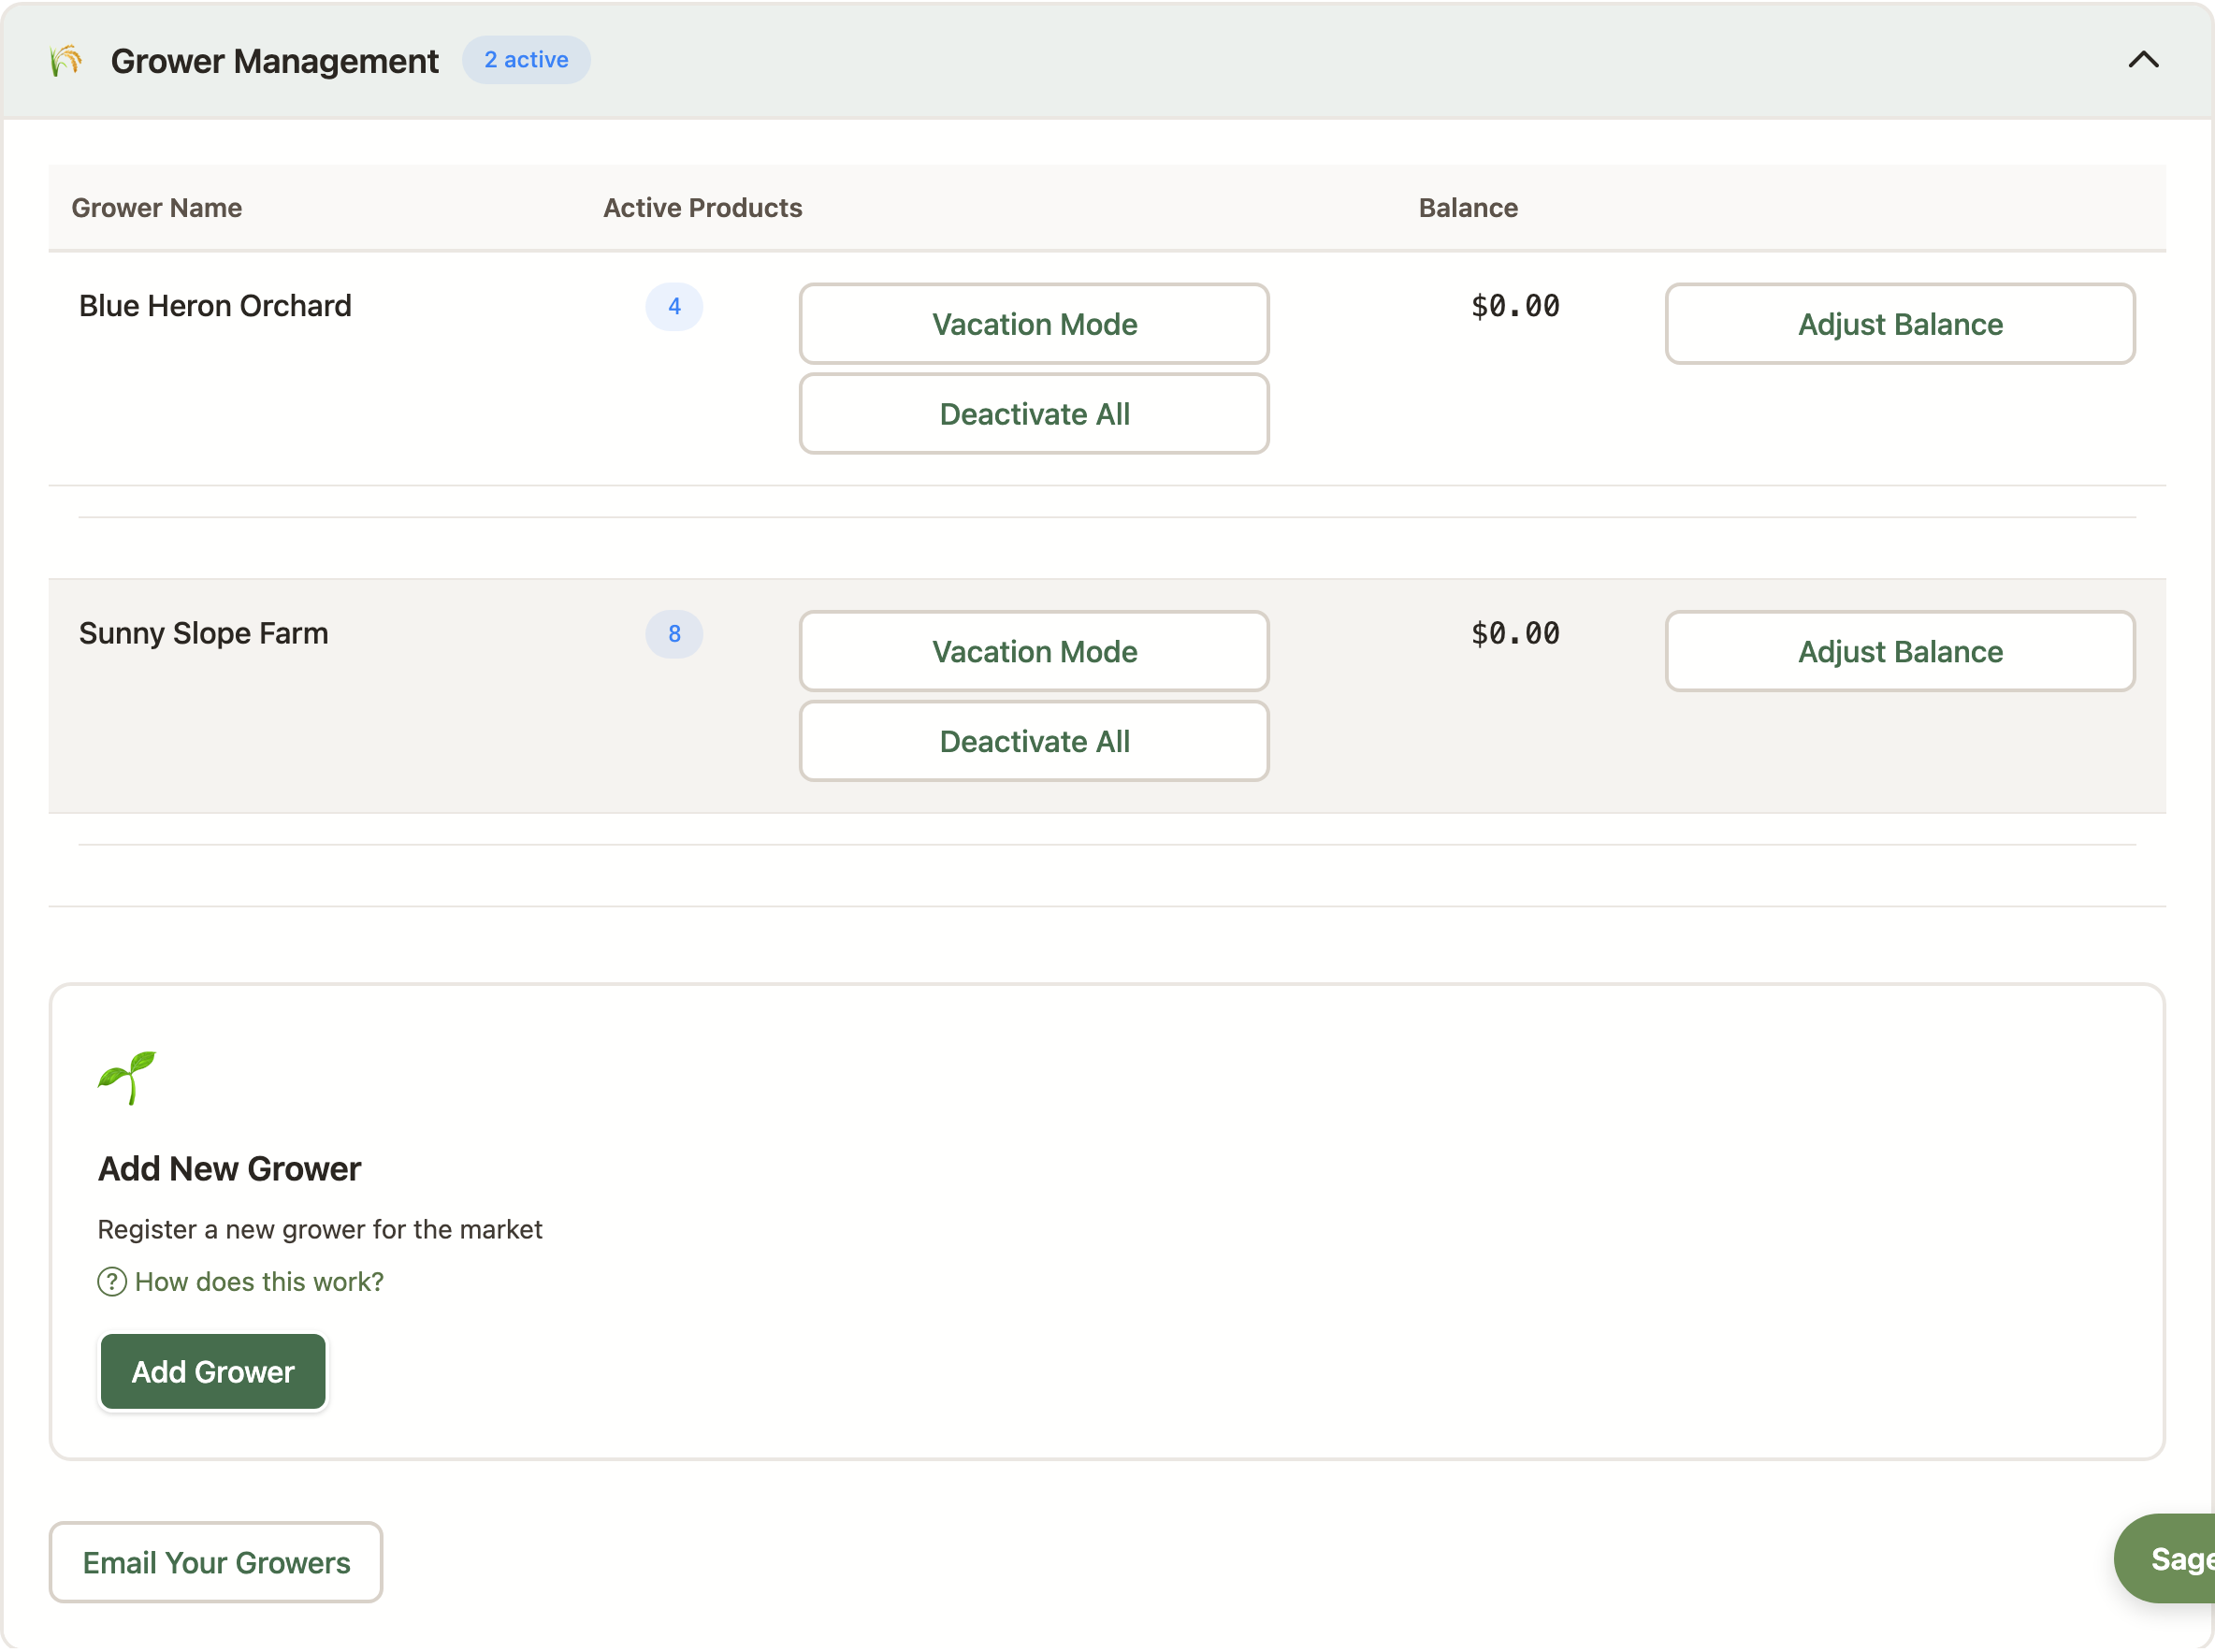Screen dimensions: 2215x1652
Task: Click Sunny Slope Farm's $0.00 balance
Action: [x=1515, y=633]
